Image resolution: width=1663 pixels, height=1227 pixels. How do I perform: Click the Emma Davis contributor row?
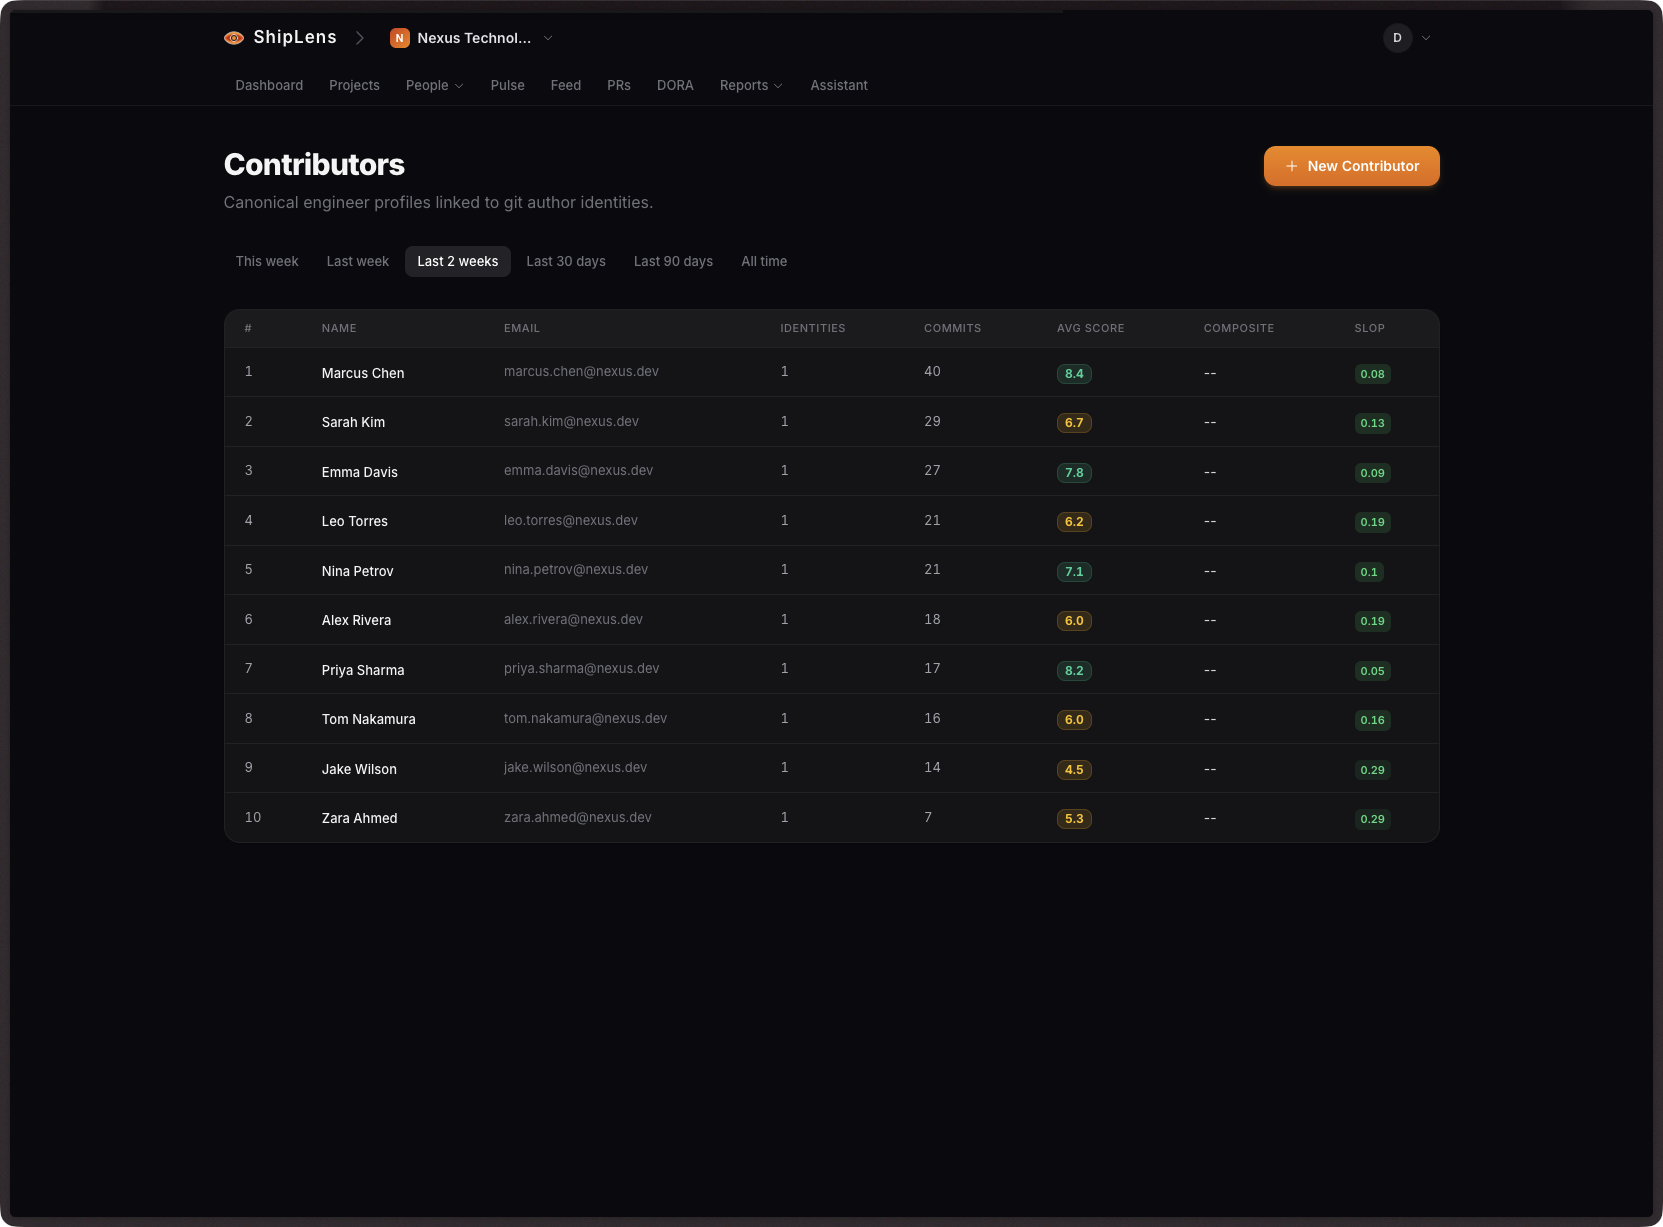click(700, 471)
